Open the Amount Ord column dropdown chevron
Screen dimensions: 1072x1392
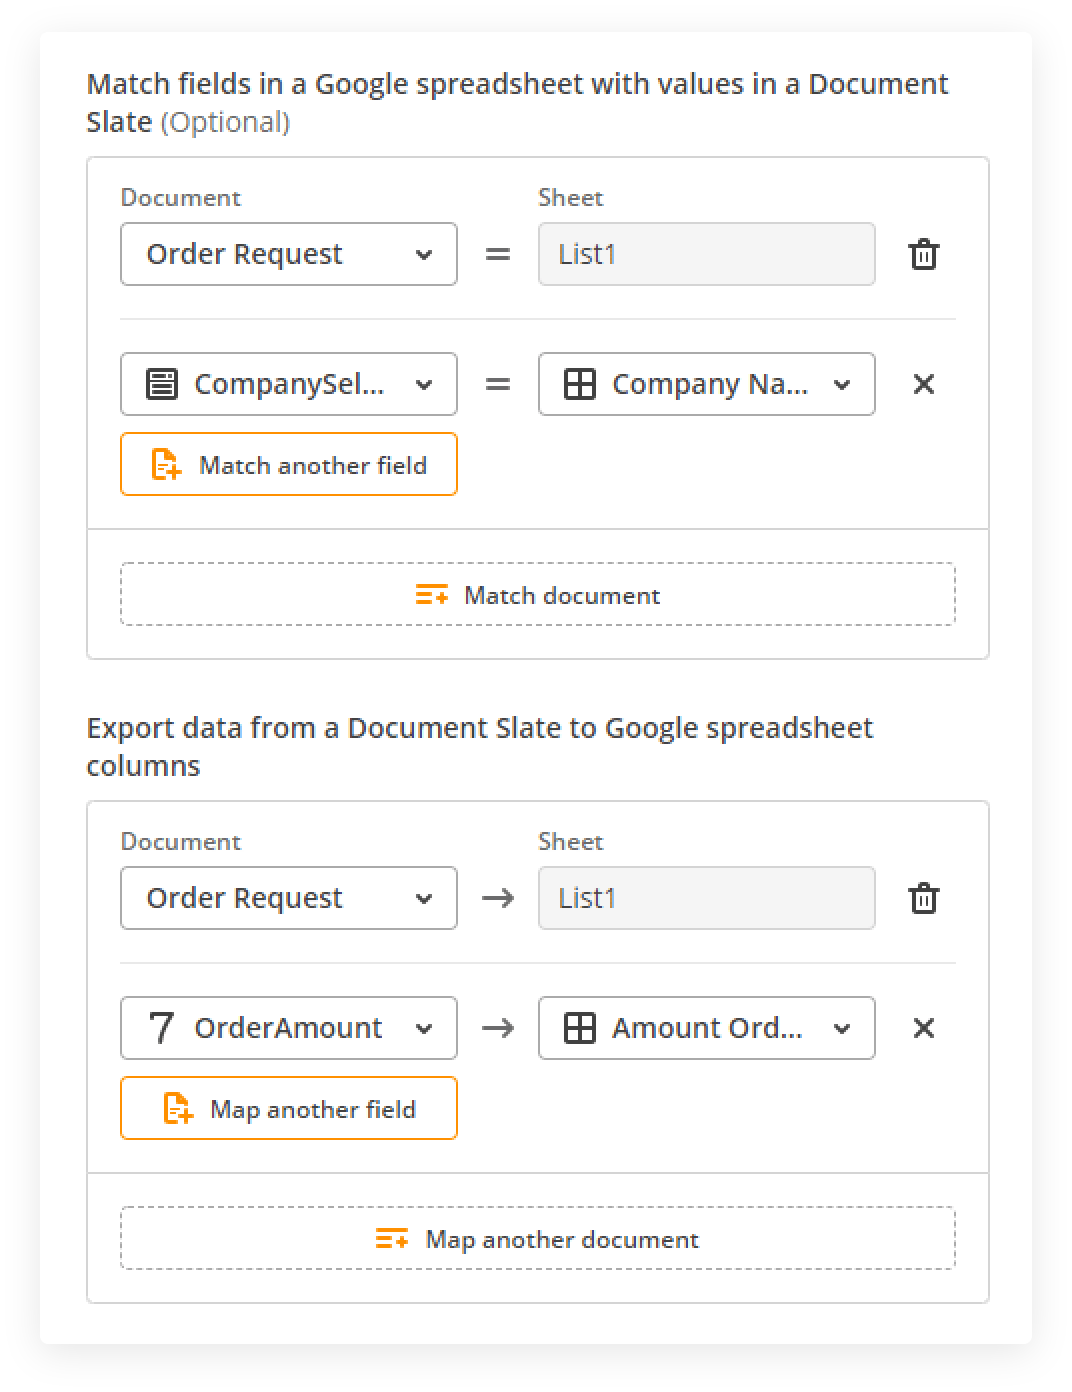pos(842,1028)
